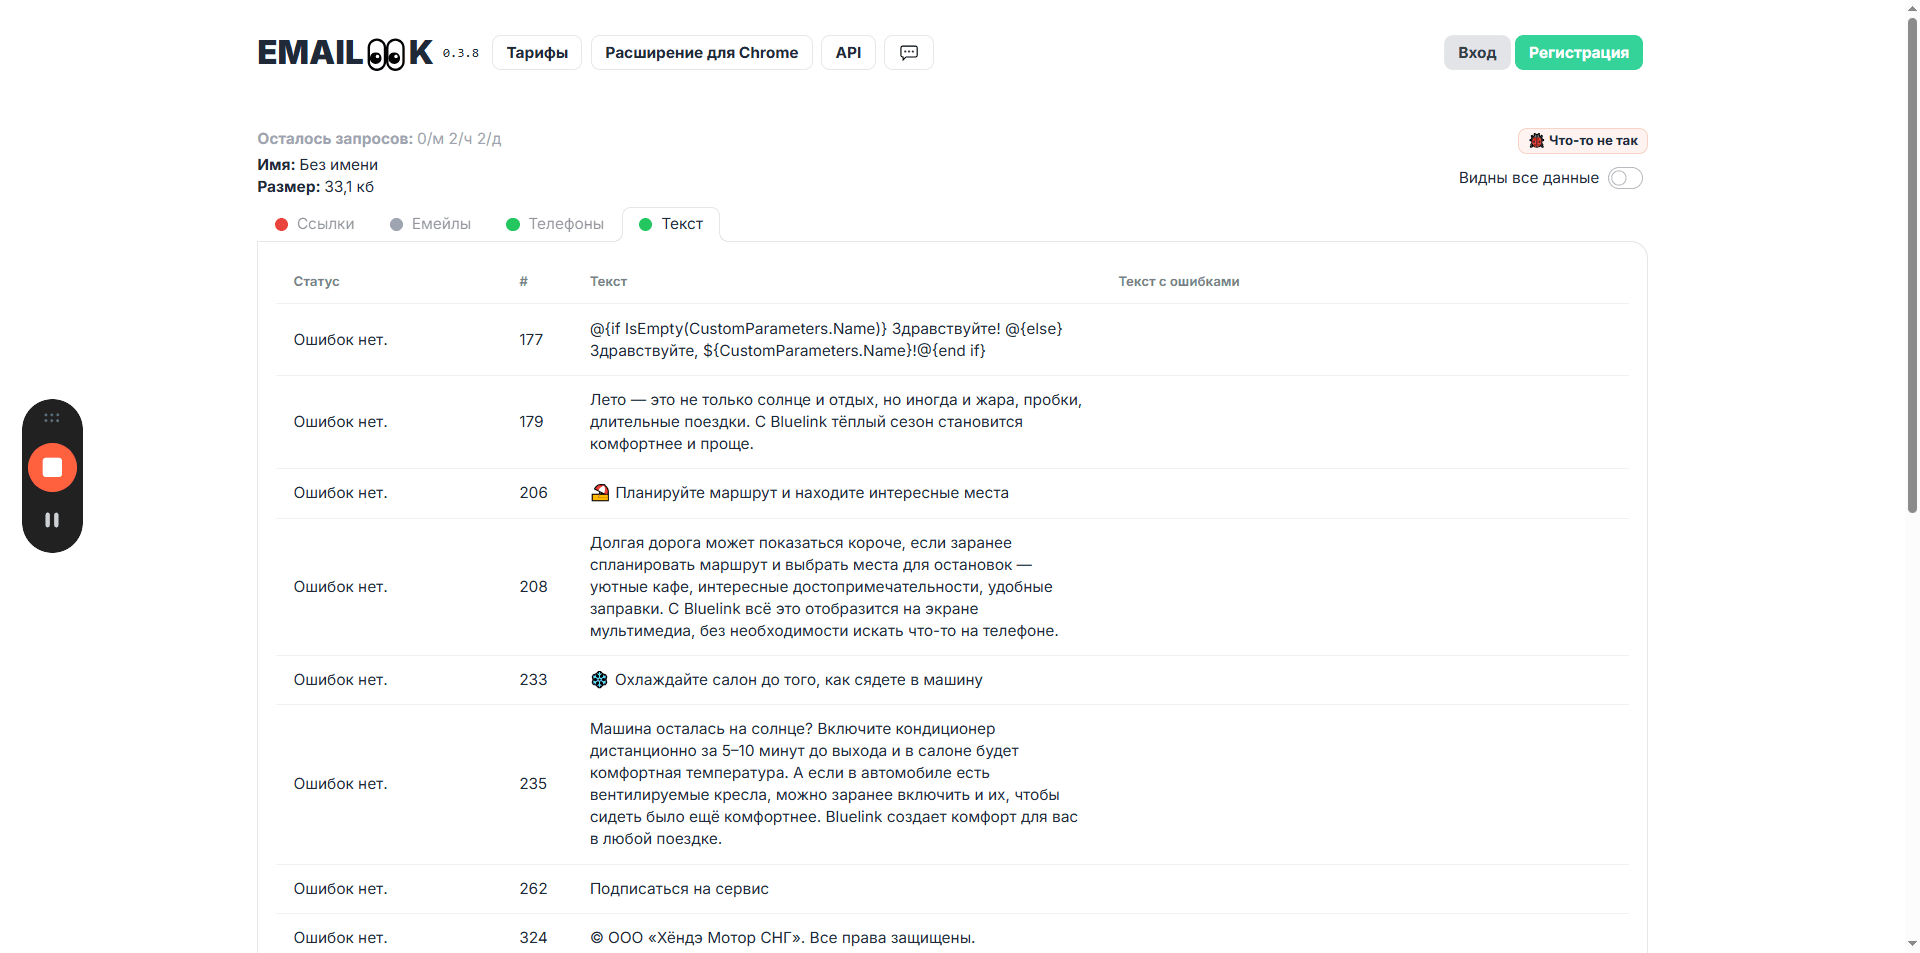
Task: Click the version number 0.3.8
Action: [460, 54]
